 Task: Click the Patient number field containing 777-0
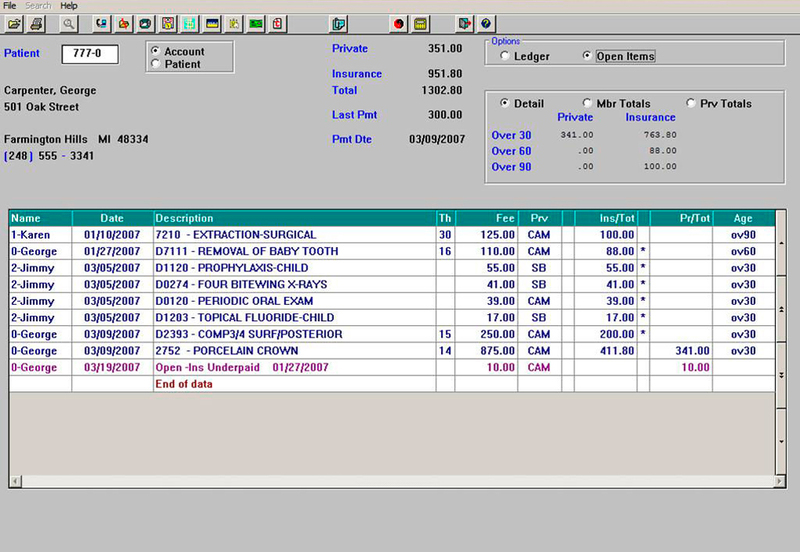[x=90, y=54]
